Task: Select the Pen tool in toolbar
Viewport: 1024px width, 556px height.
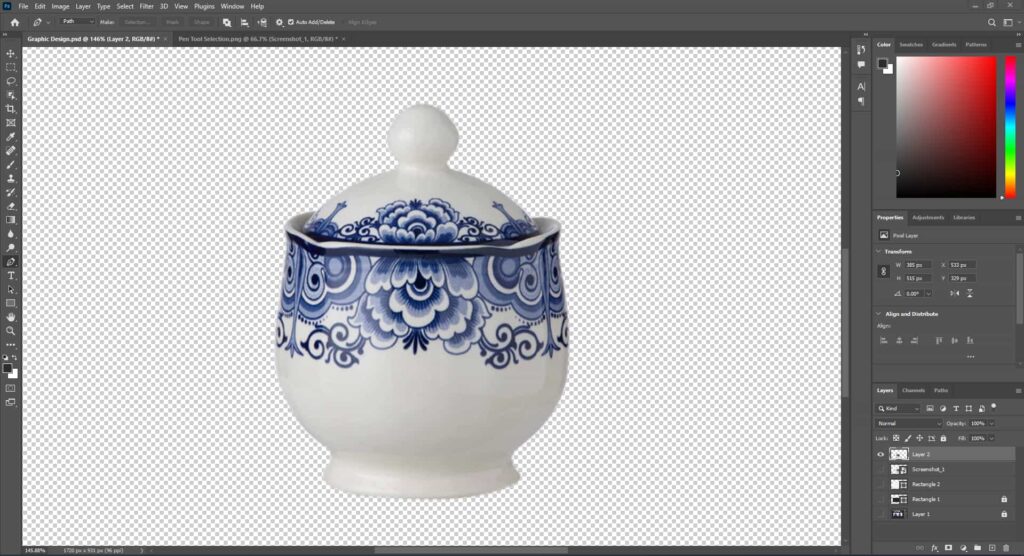Action: [10, 262]
